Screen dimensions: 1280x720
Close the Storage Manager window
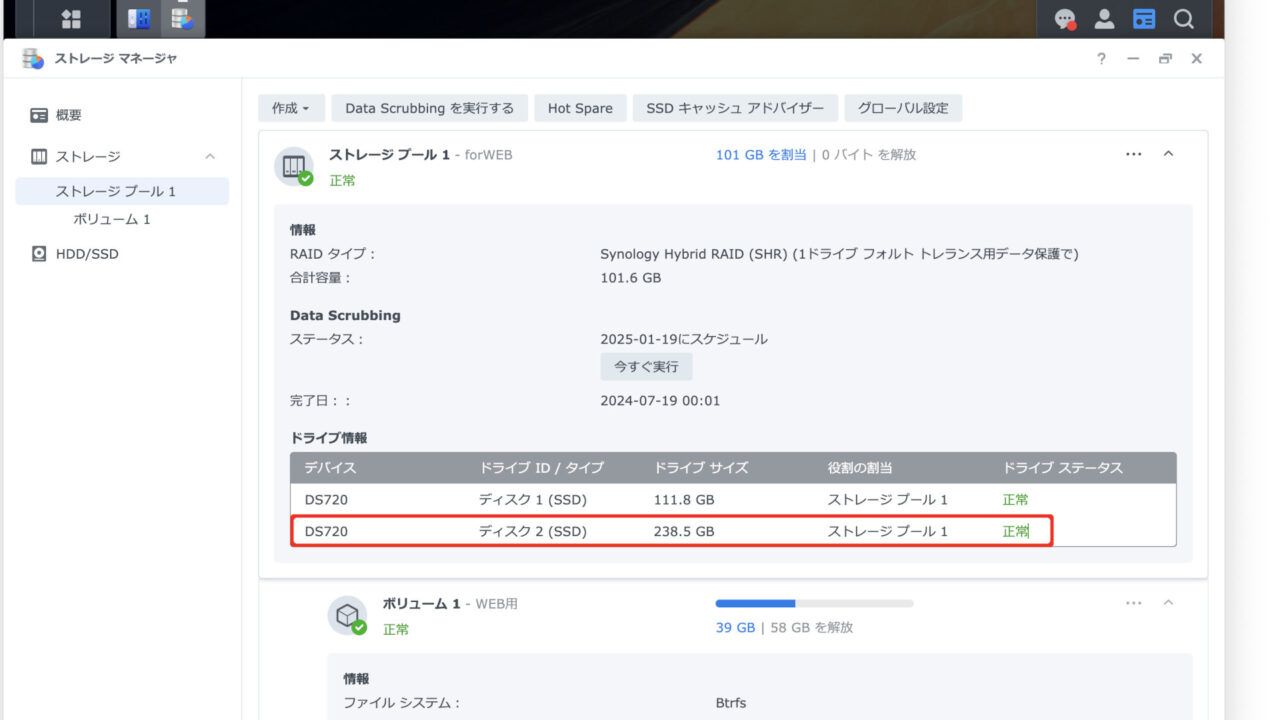(1196, 59)
